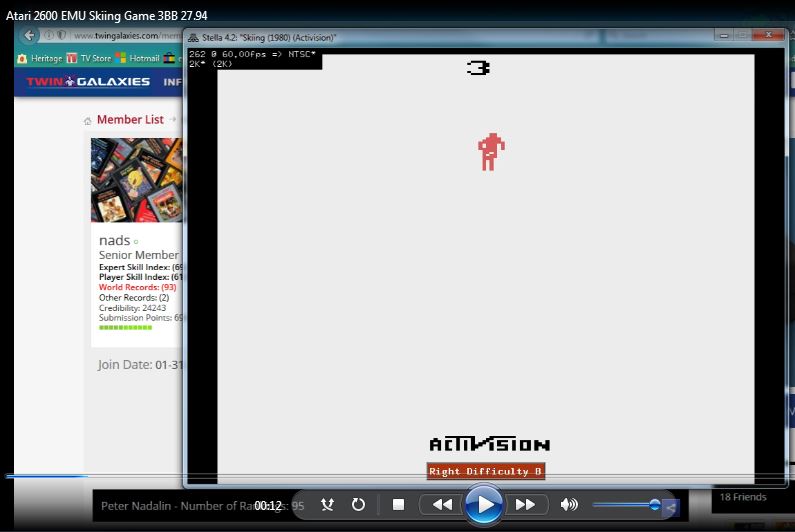Click the 'Player Skill Index' line

tap(141, 277)
